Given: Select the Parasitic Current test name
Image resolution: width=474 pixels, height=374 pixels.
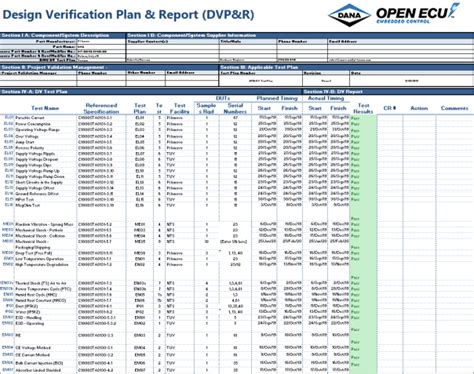Looking at the screenshot, I should coord(30,118).
